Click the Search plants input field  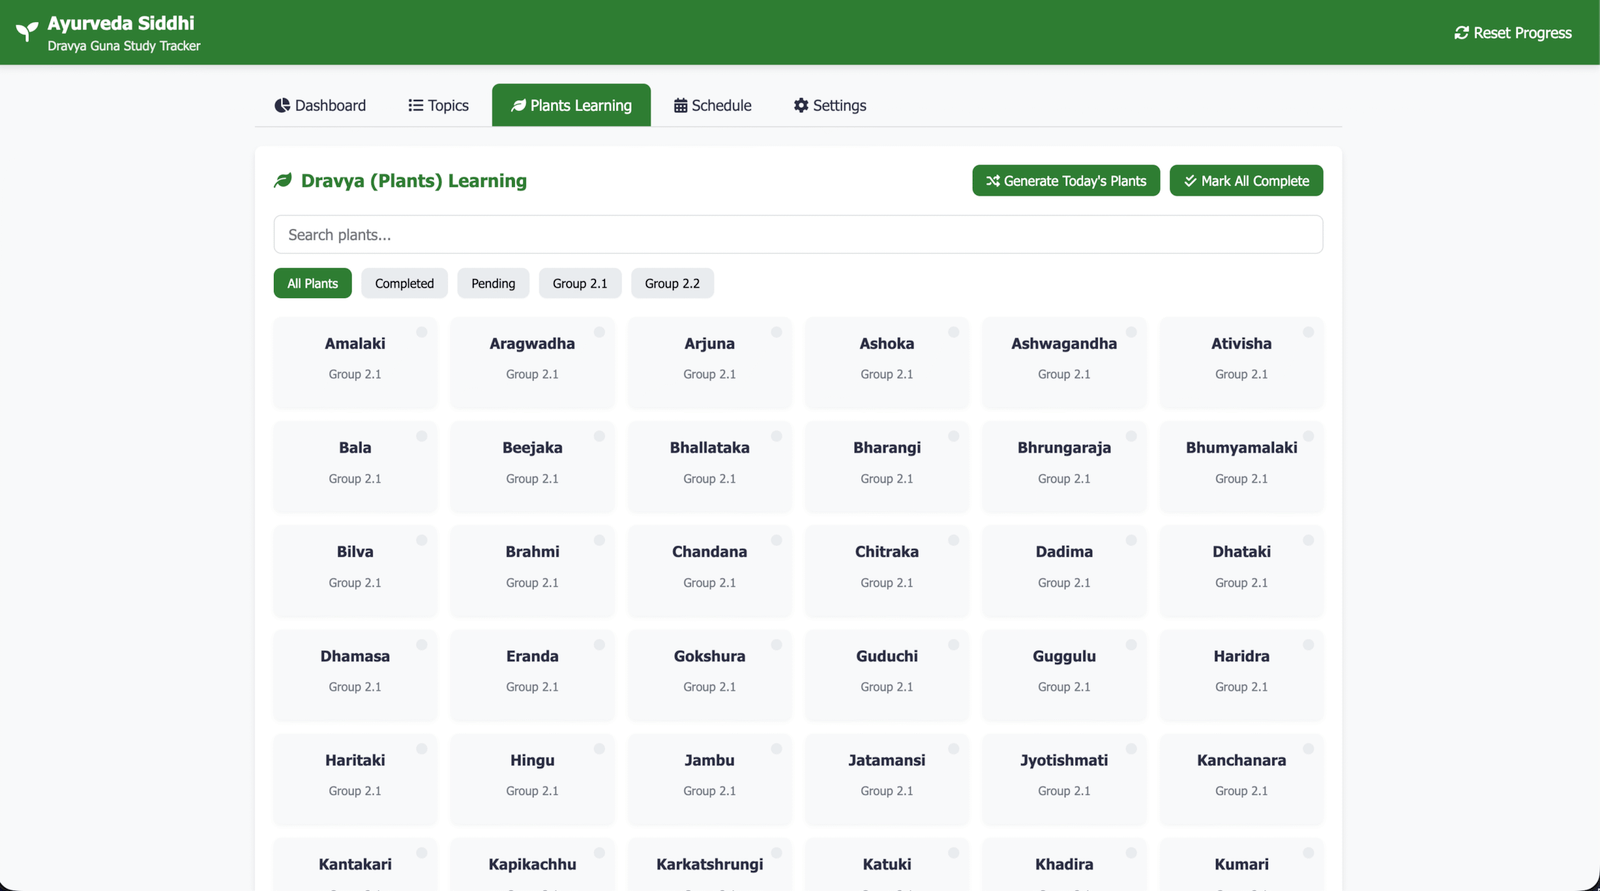[x=798, y=235]
